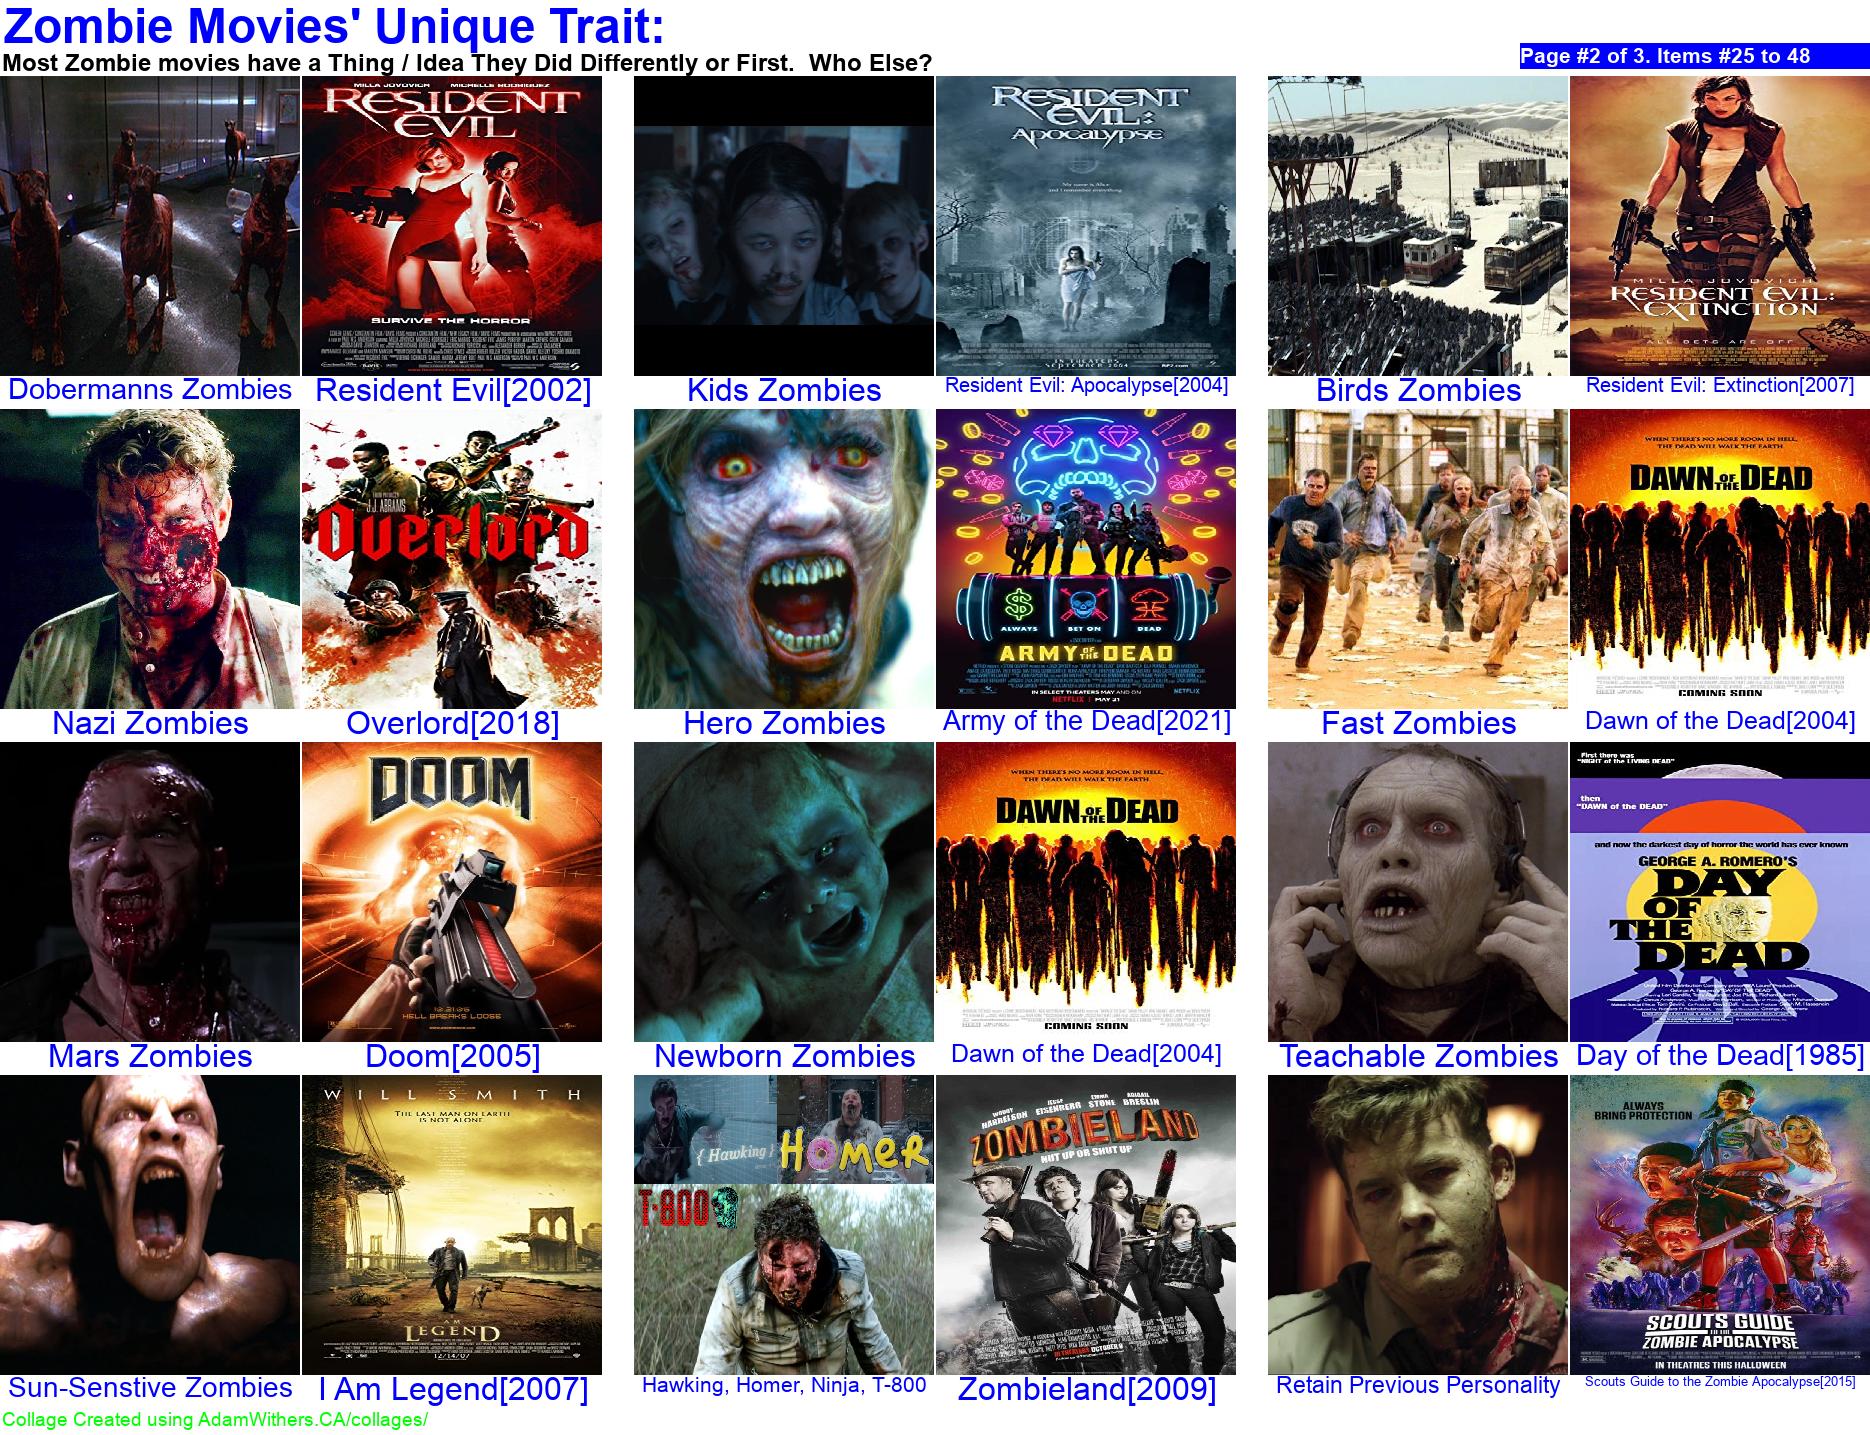Click the Resident Evil: Apocalypse poster

1086,226
